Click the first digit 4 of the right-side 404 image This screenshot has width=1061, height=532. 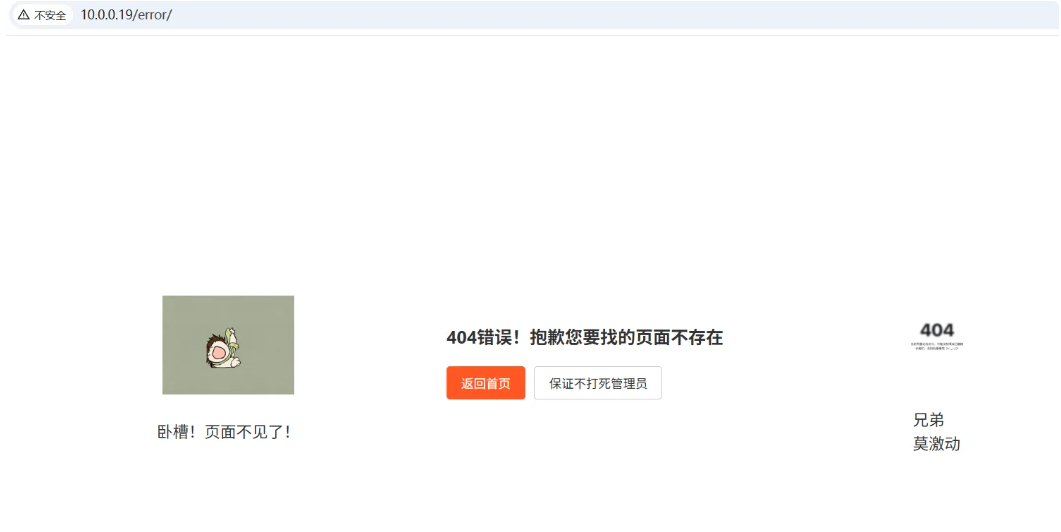tap(926, 330)
